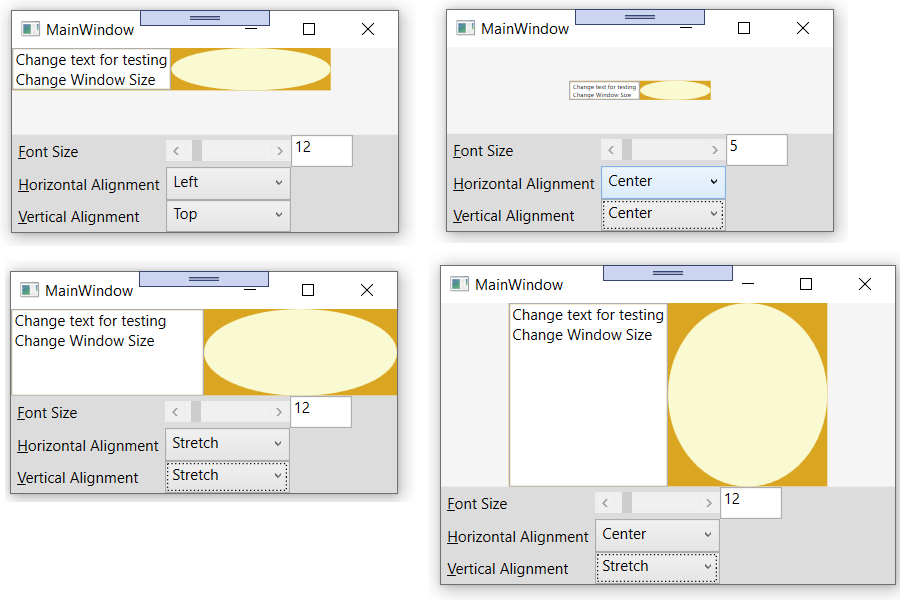Open Vertical Alignment Stretch dropdown below Horizontal Center
911x603 pixels.
tap(656, 567)
